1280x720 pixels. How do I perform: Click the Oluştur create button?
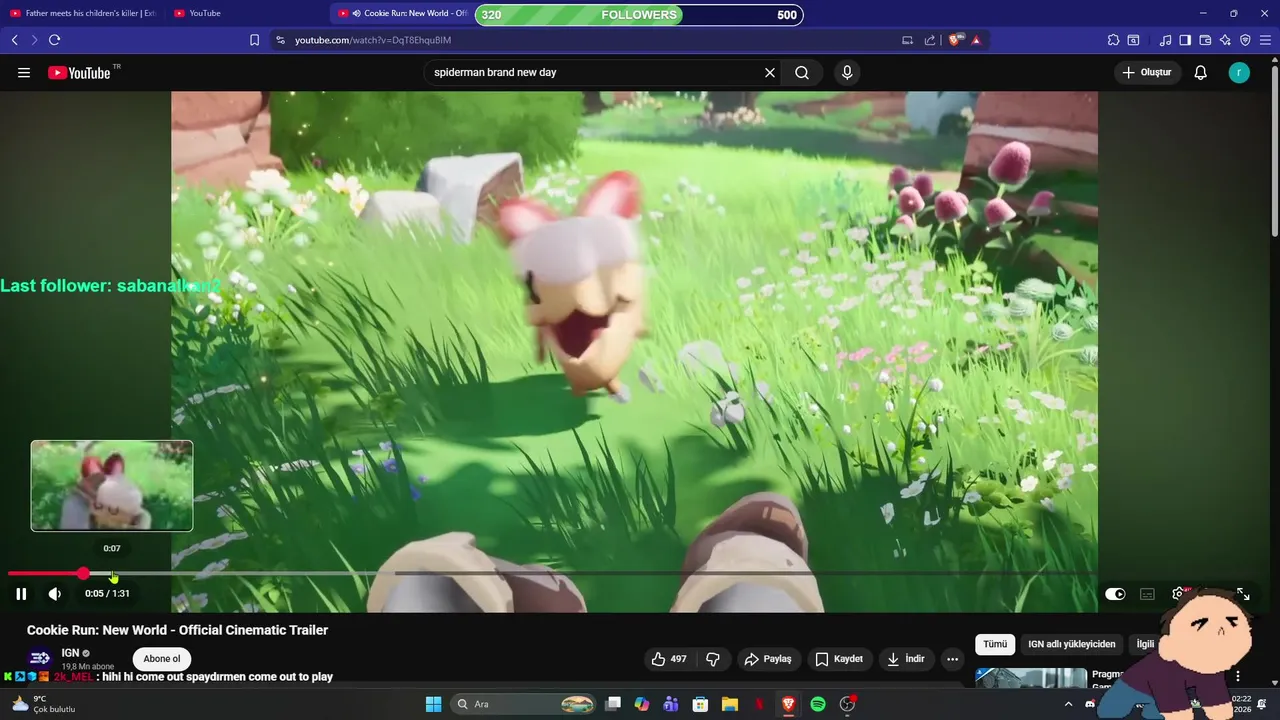(1147, 72)
